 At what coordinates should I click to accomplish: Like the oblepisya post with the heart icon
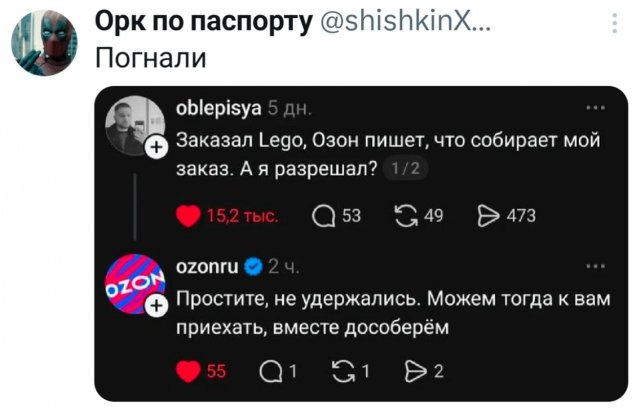188,215
